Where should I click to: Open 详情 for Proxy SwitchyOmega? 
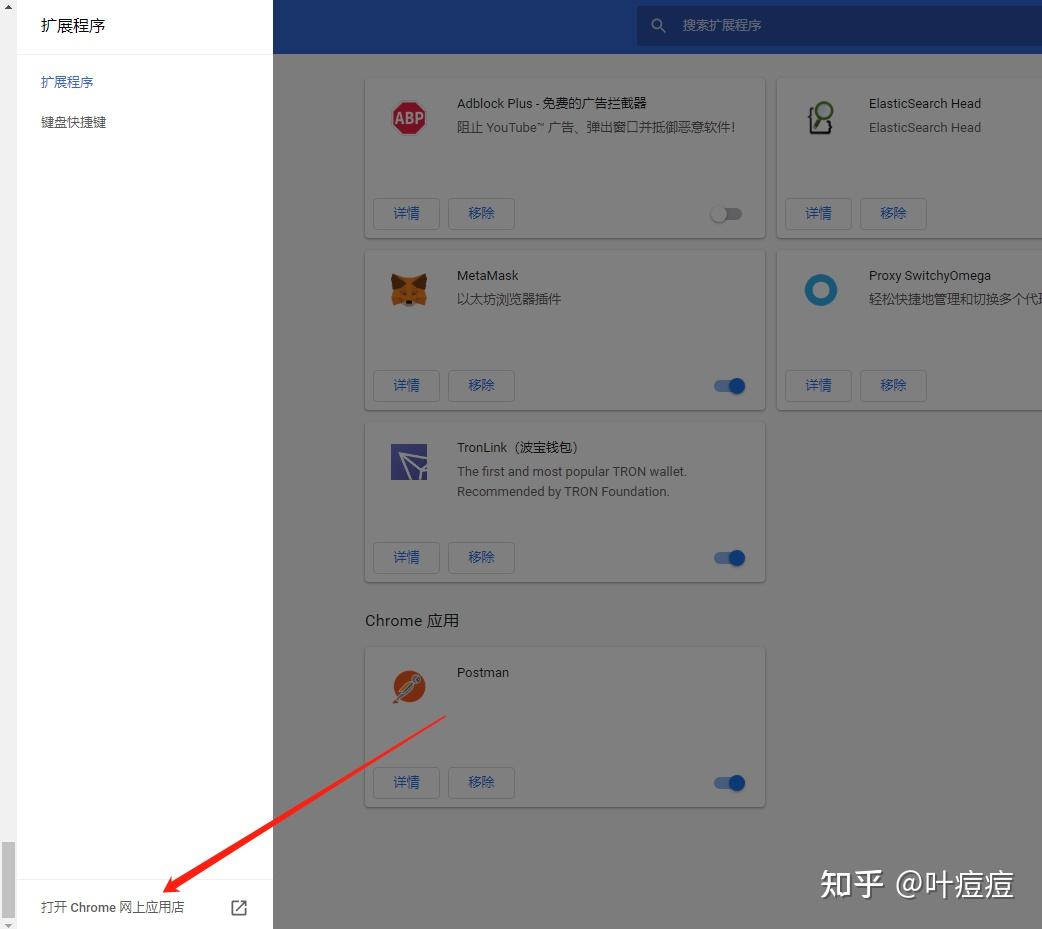tap(818, 385)
